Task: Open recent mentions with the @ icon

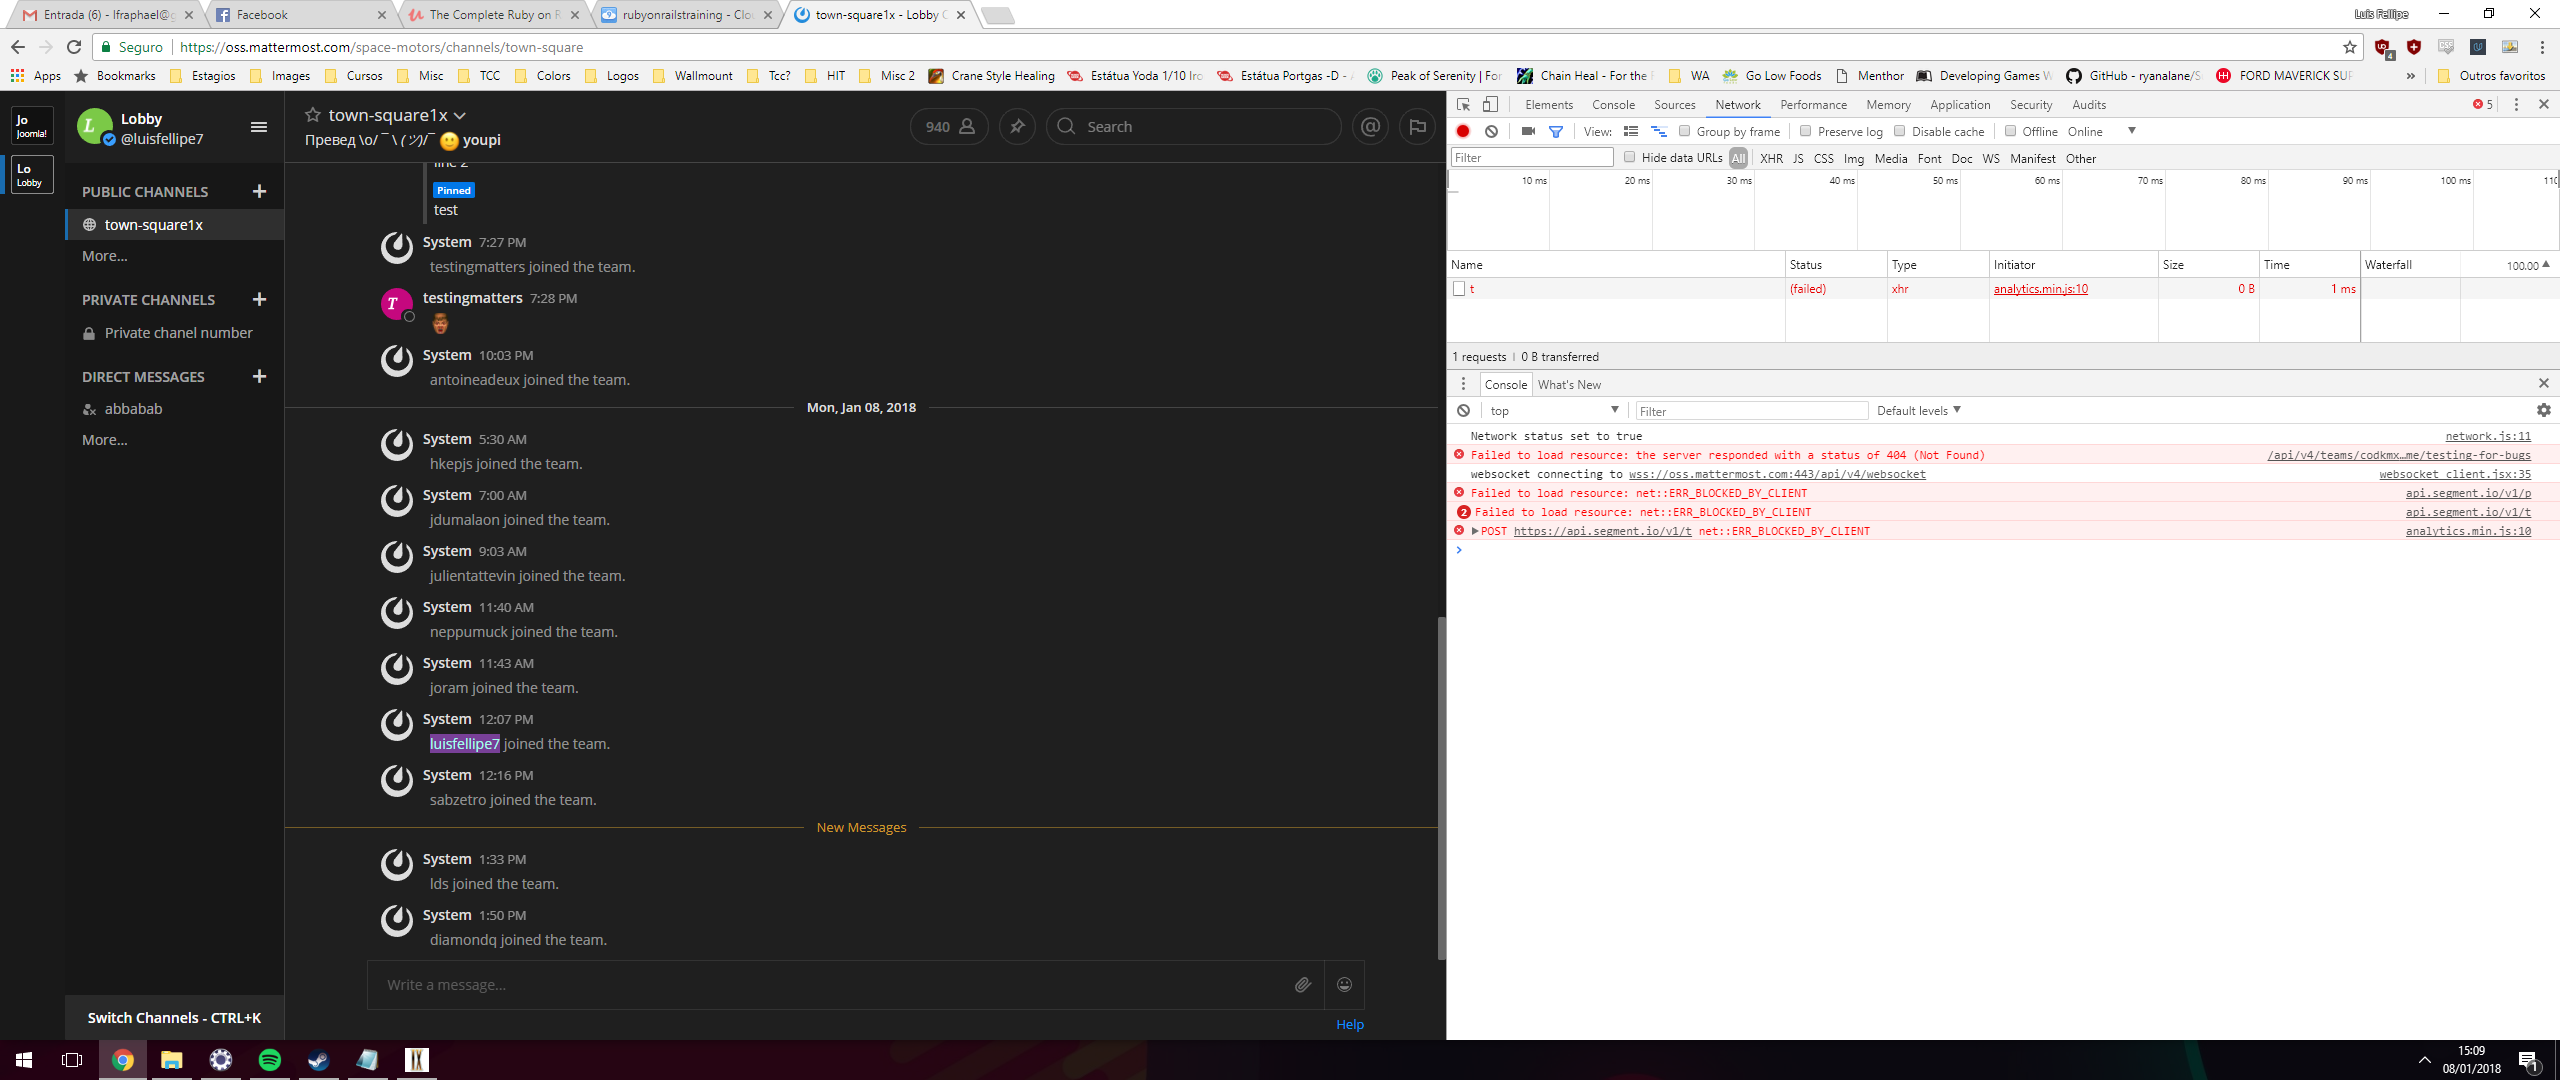Action: tap(1370, 126)
